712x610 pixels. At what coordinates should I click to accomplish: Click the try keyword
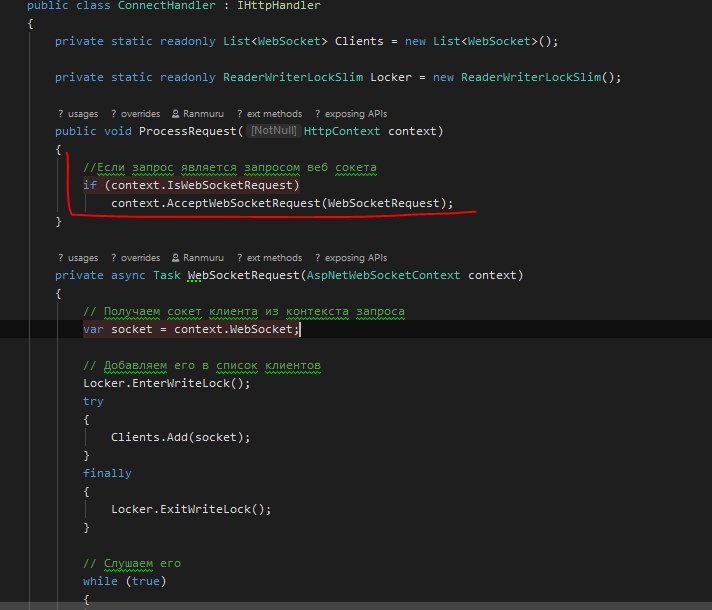[93, 402]
